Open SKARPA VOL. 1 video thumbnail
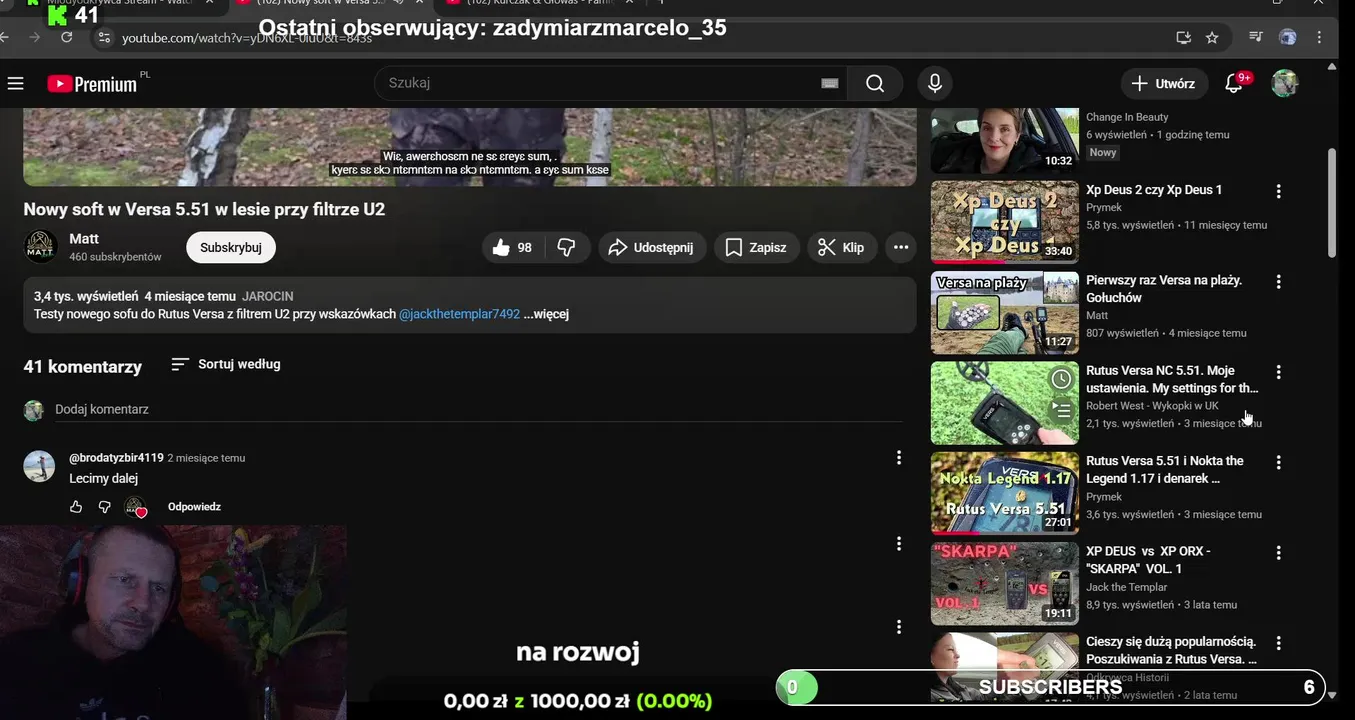The height and width of the screenshot is (720, 1355). click(1005, 584)
